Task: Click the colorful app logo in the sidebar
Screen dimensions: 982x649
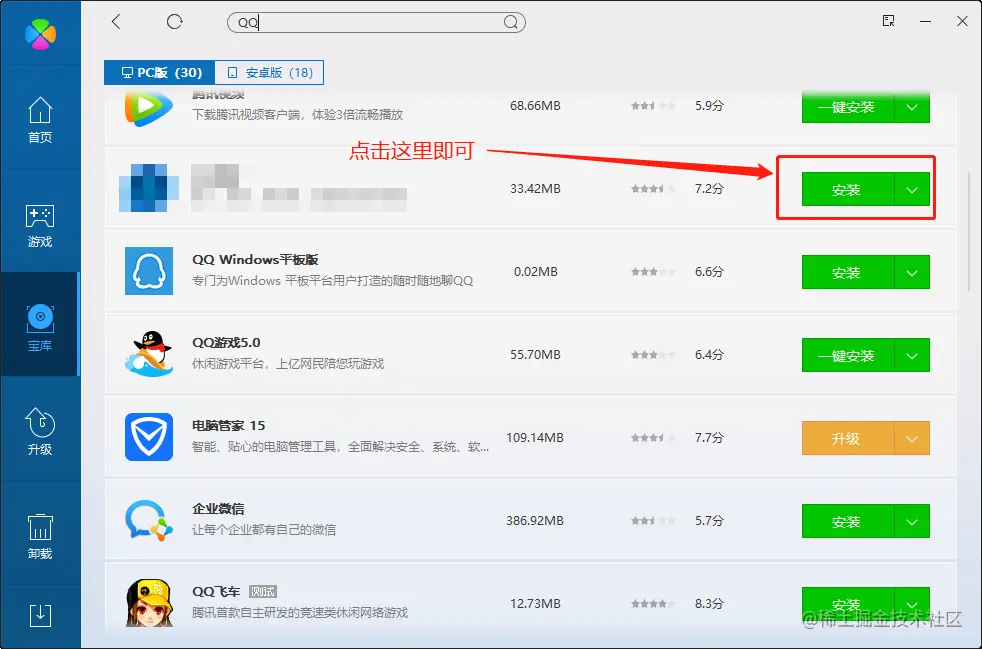Action: click(40, 34)
